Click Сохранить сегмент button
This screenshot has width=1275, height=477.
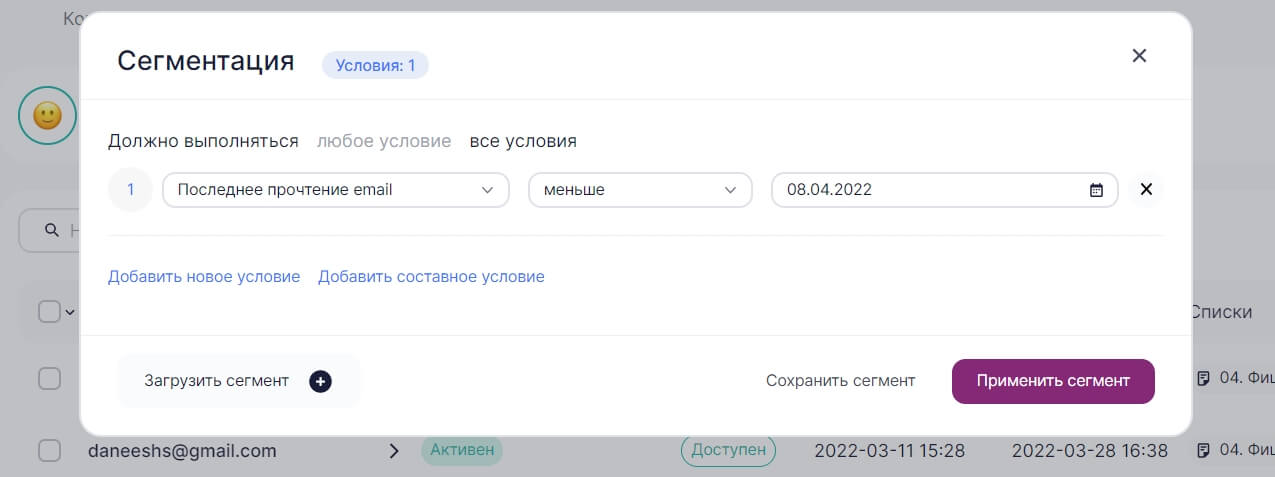[840, 381]
